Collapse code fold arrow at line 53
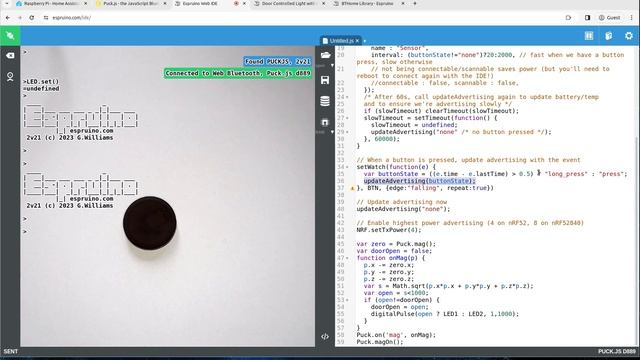Viewport: 640px width, 360px height. click(x=347, y=300)
